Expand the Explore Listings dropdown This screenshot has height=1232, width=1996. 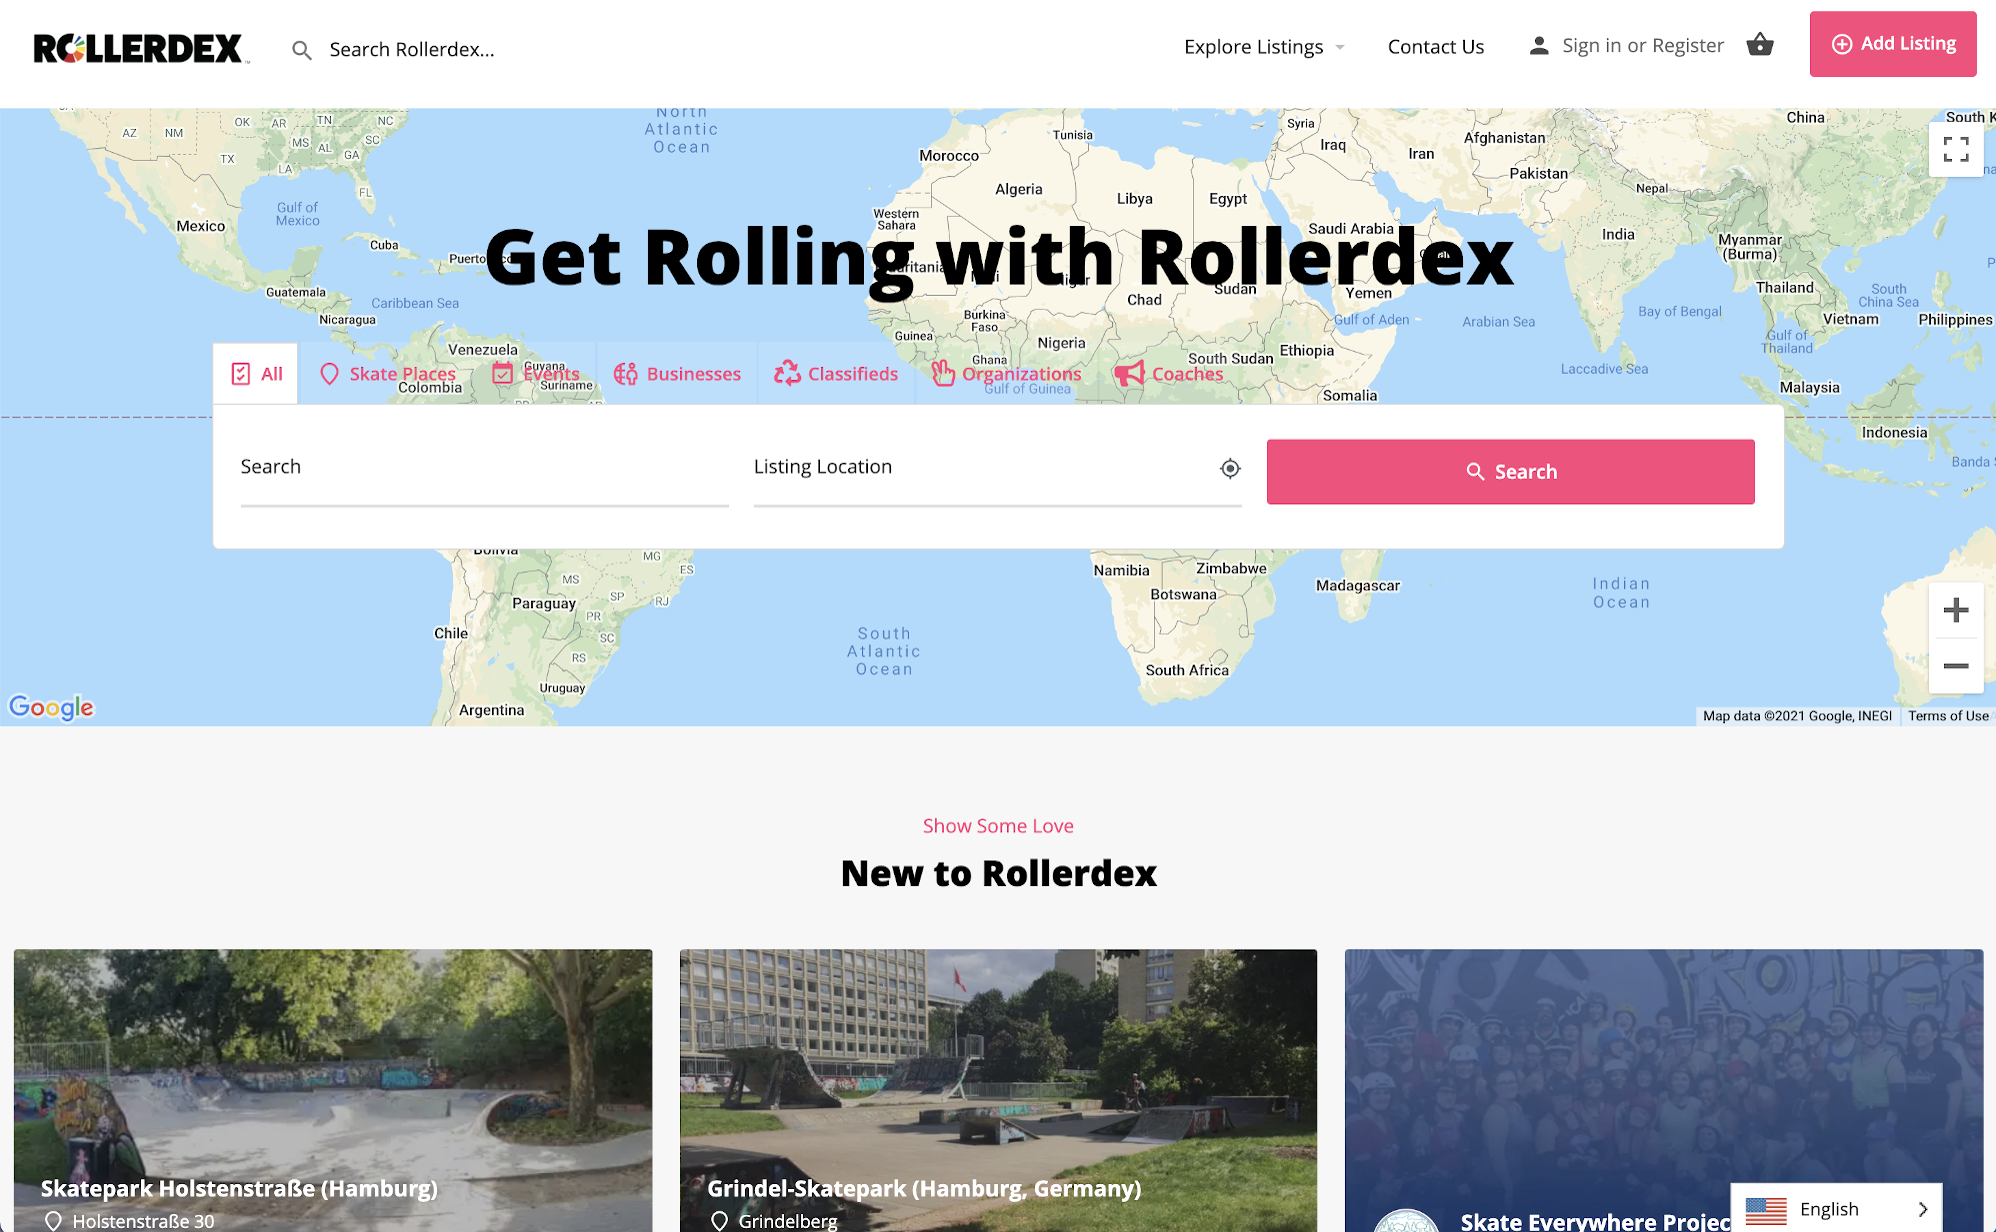pyautogui.click(x=1264, y=47)
